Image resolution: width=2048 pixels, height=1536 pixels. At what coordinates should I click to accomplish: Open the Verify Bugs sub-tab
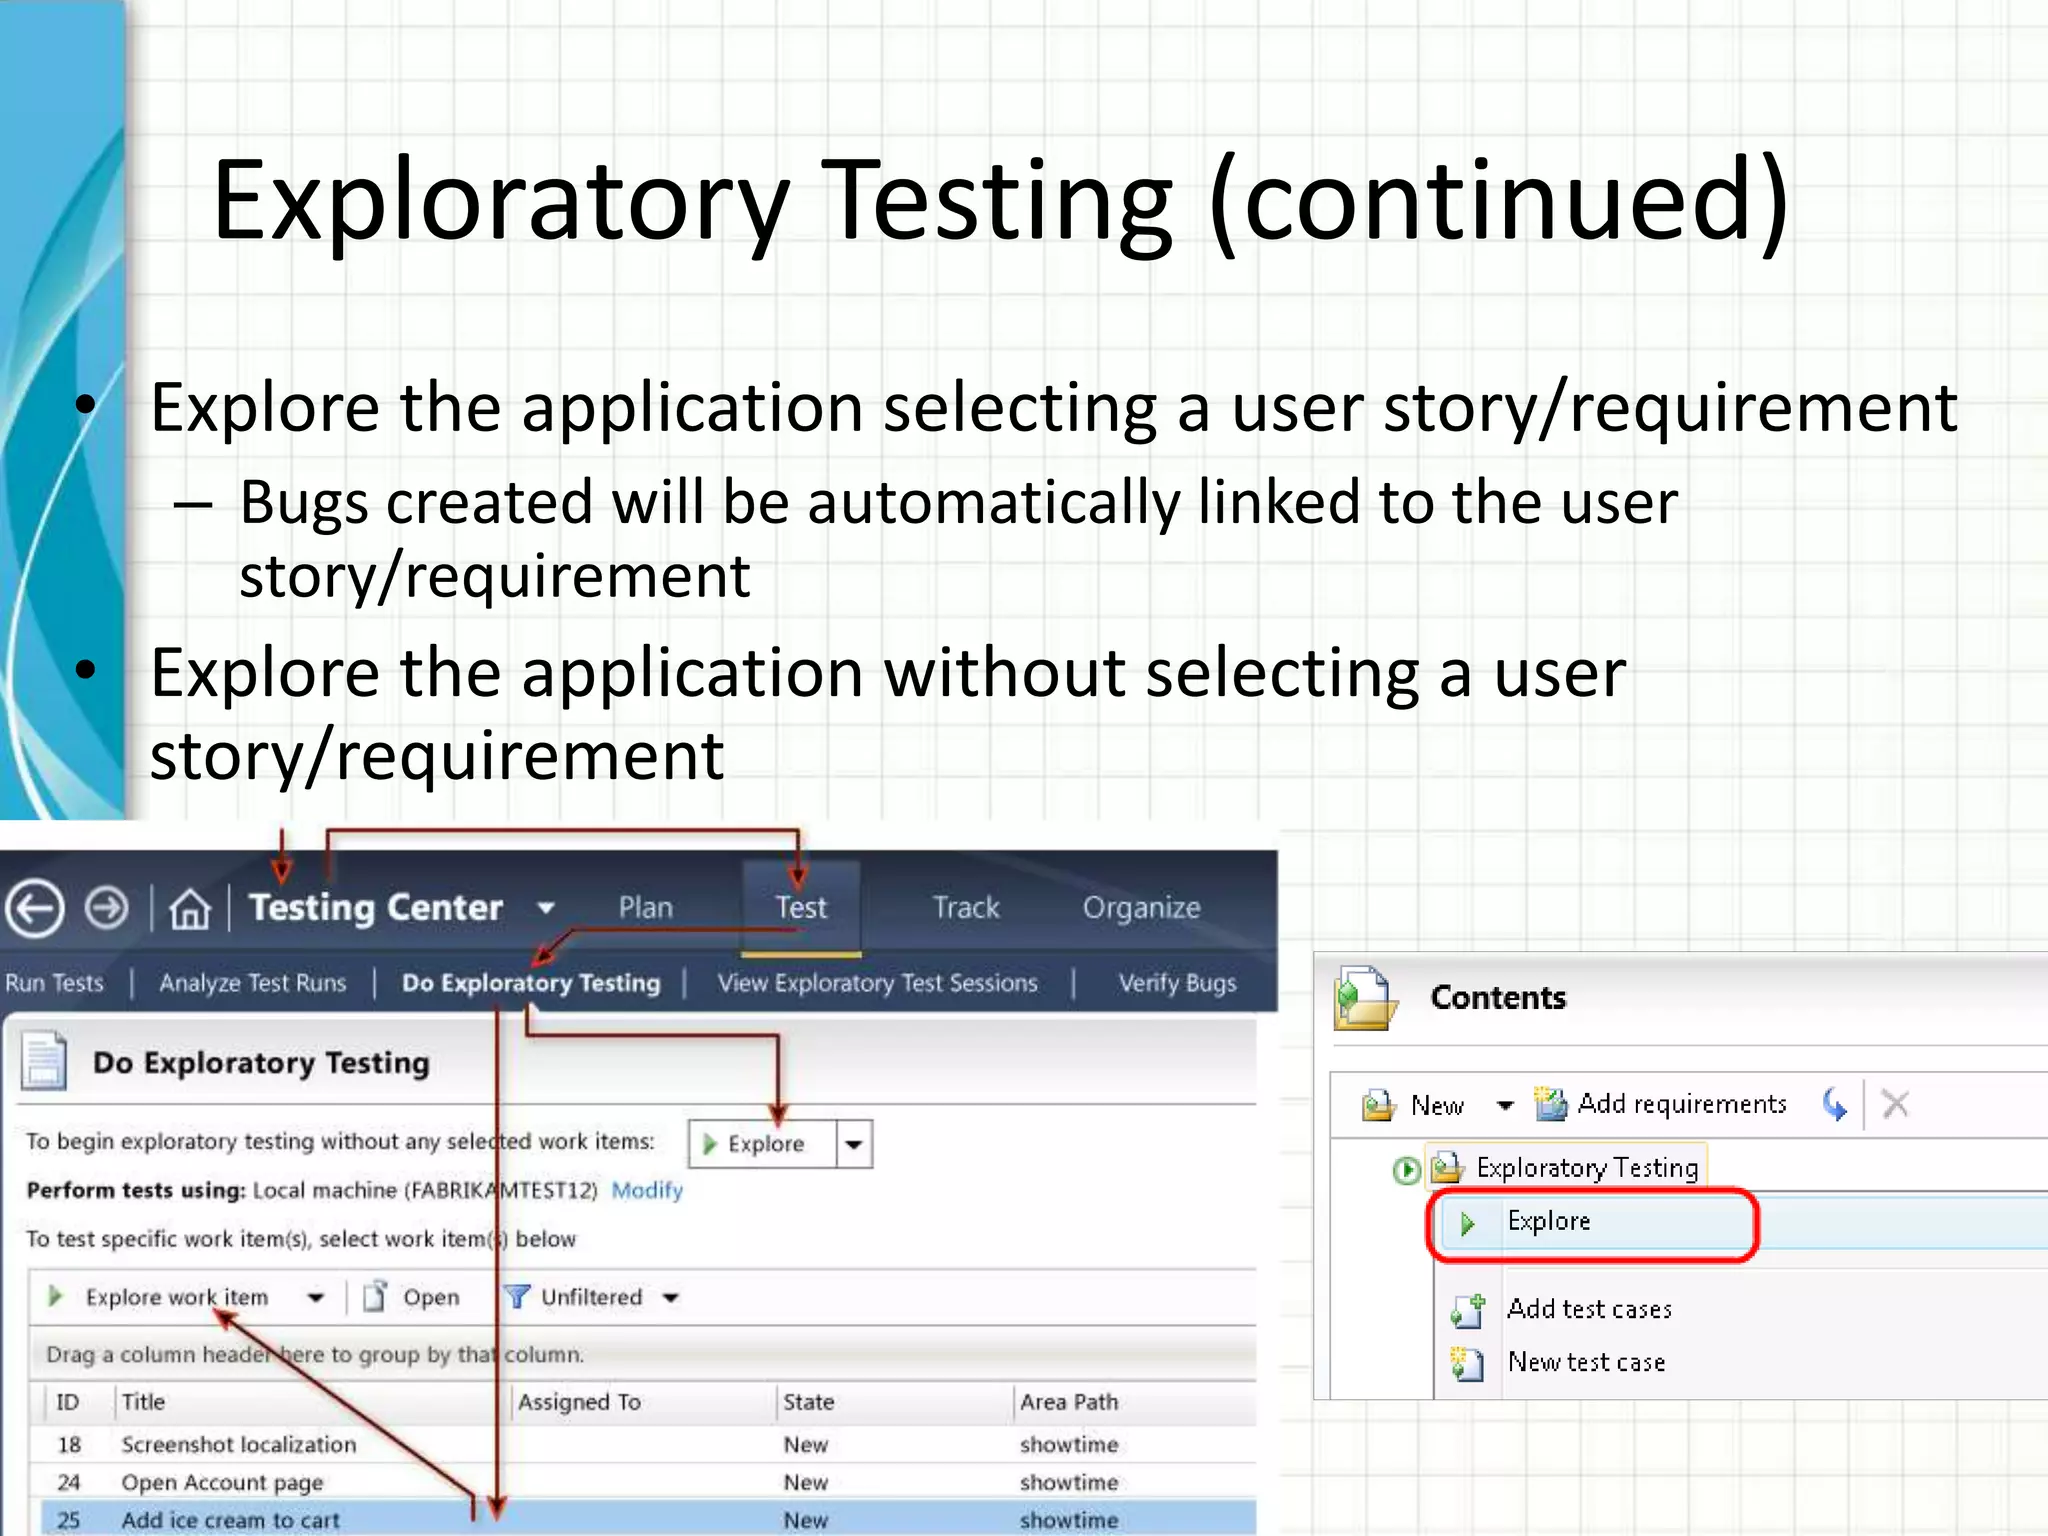coord(1178,983)
